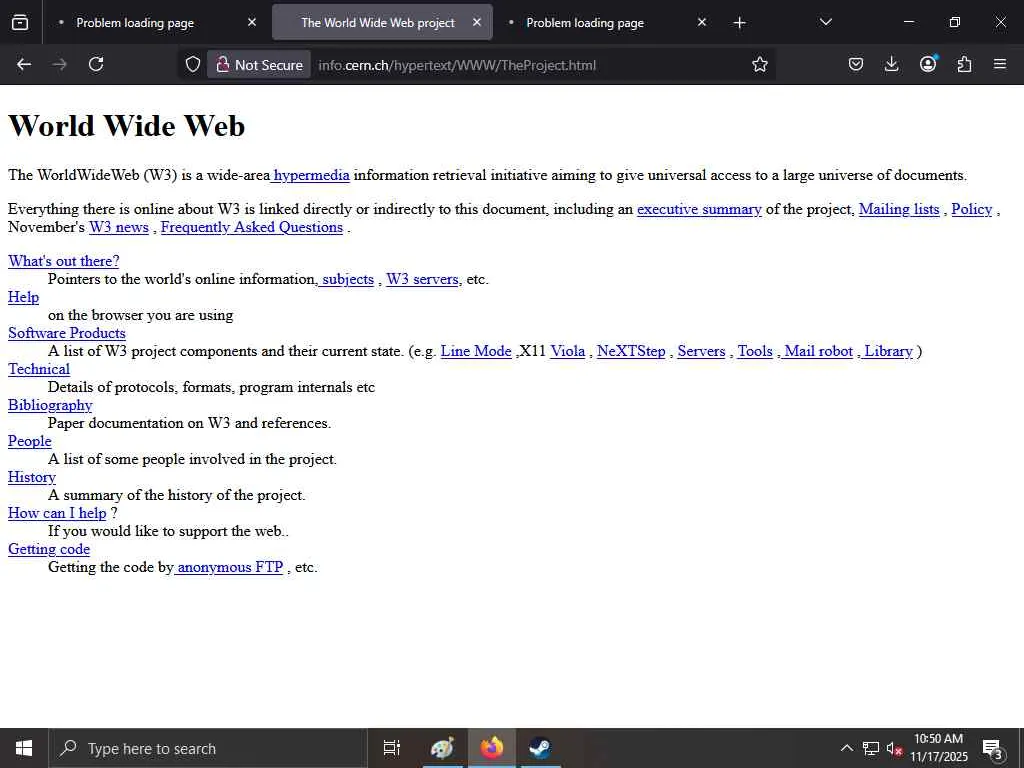This screenshot has height=768, width=1024.
Task: Expand the list all tabs chevron
Action: click(825, 23)
